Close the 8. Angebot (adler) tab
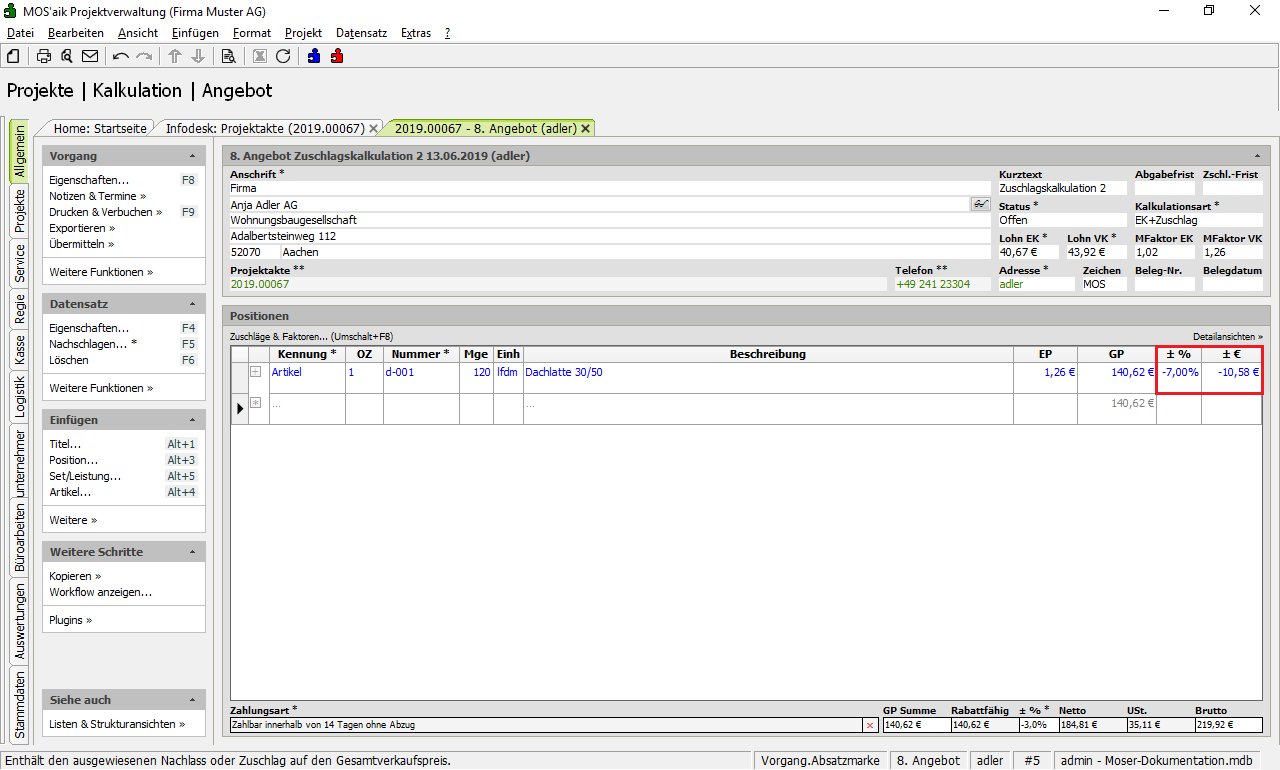This screenshot has height=770, width=1280. [x=586, y=128]
